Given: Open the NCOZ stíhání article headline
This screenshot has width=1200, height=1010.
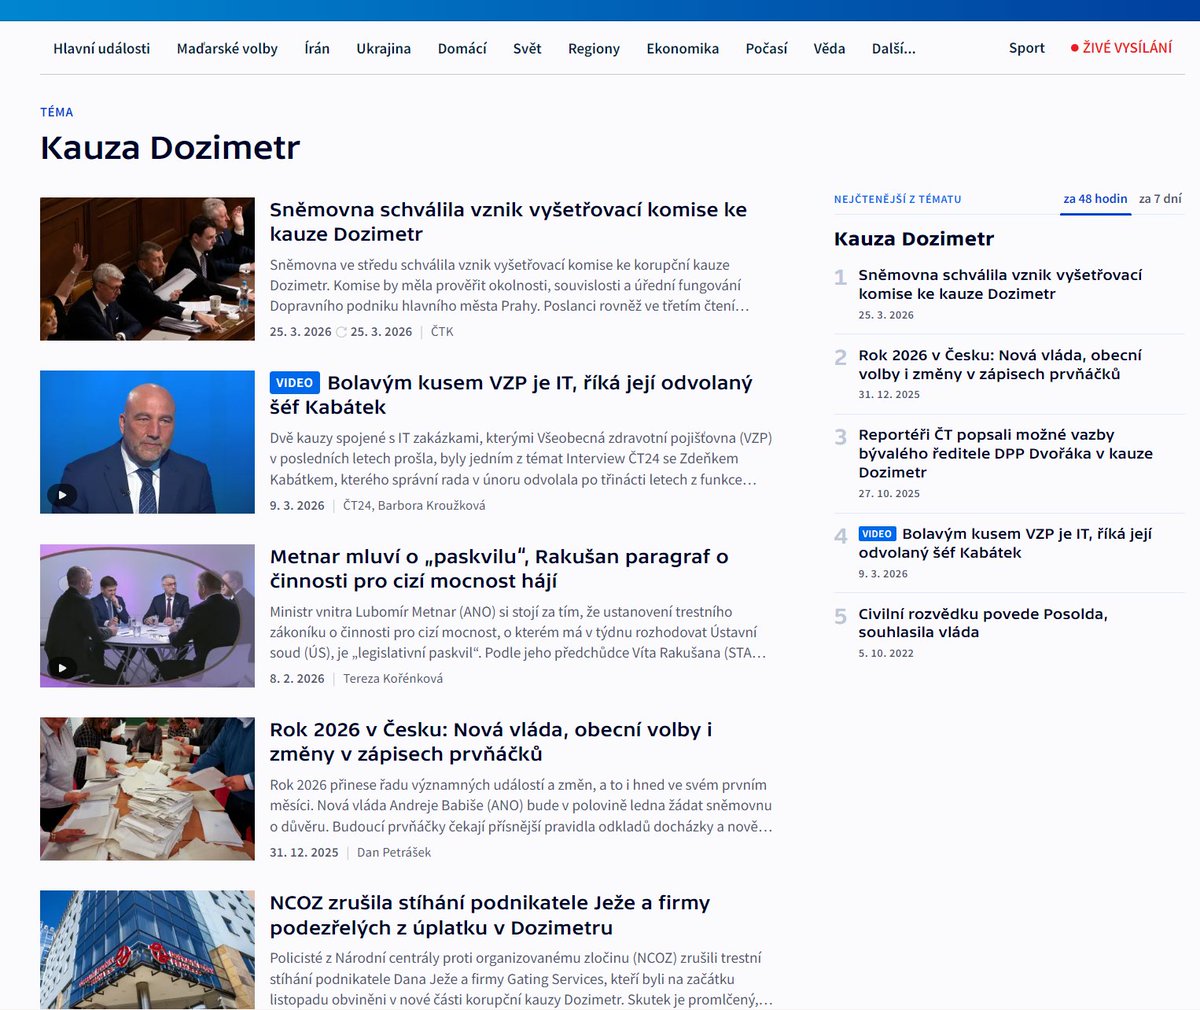Looking at the screenshot, I should (x=489, y=915).
